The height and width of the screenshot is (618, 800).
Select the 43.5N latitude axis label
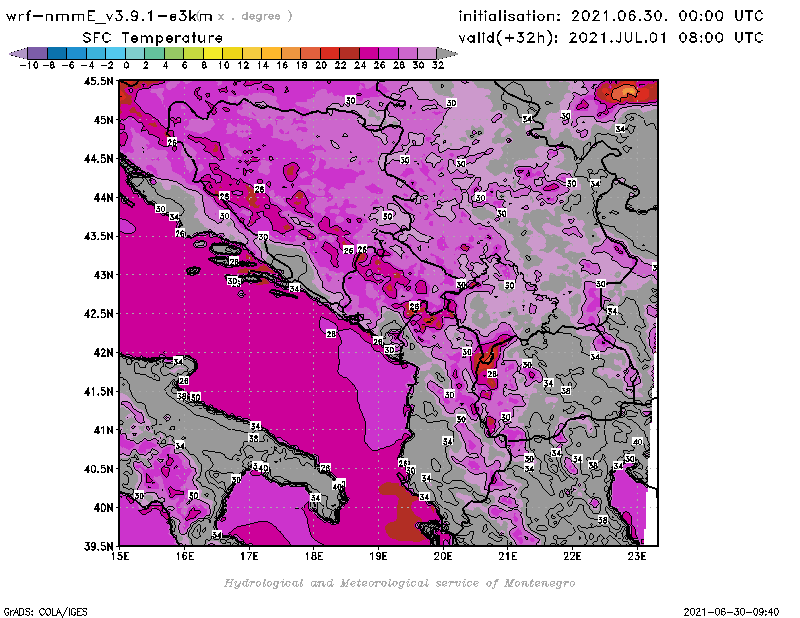pos(98,236)
